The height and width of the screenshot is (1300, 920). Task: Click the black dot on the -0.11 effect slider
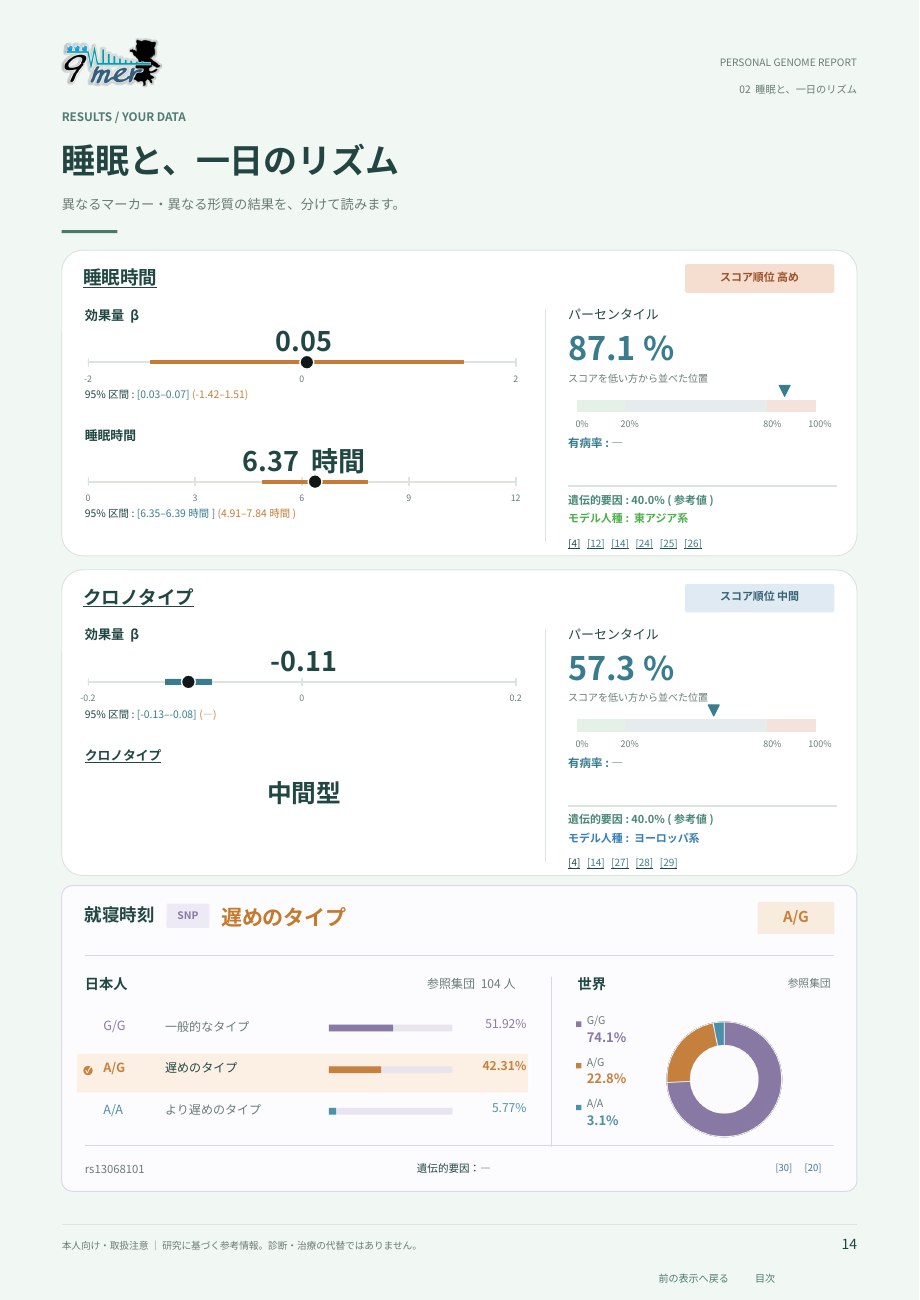188,682
